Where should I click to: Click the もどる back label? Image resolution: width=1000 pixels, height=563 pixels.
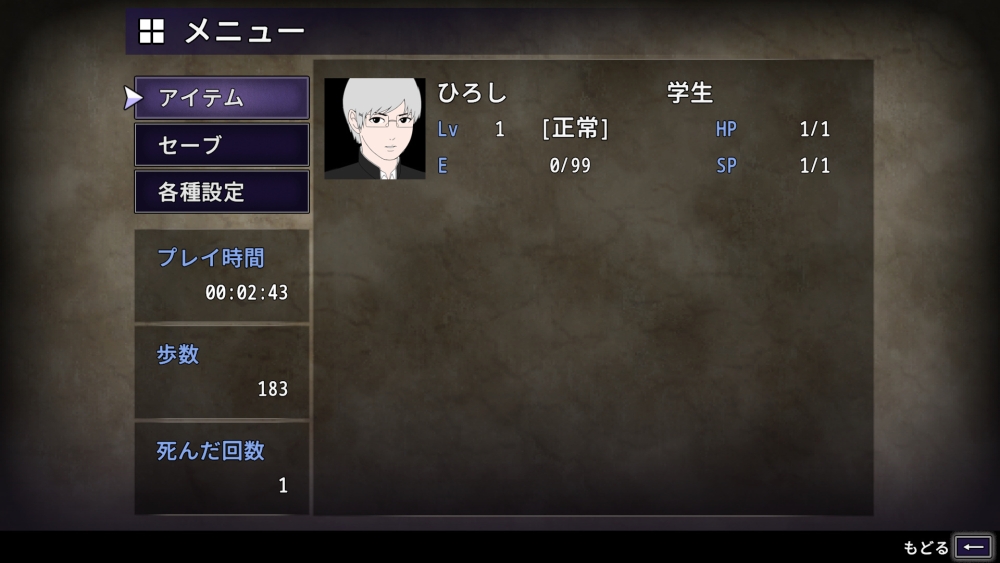point(925,548)
